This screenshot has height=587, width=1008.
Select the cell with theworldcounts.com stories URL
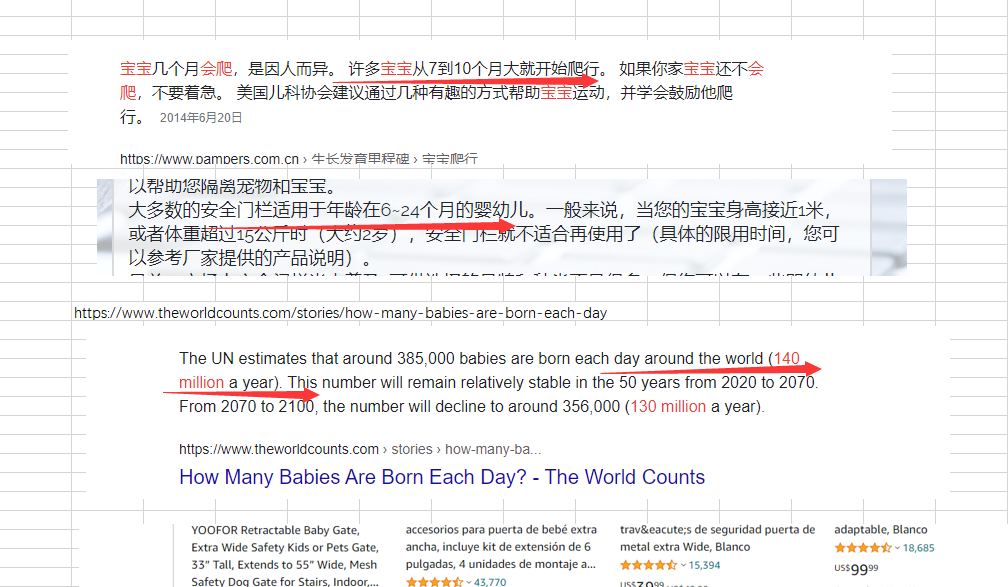coord(340,313)
